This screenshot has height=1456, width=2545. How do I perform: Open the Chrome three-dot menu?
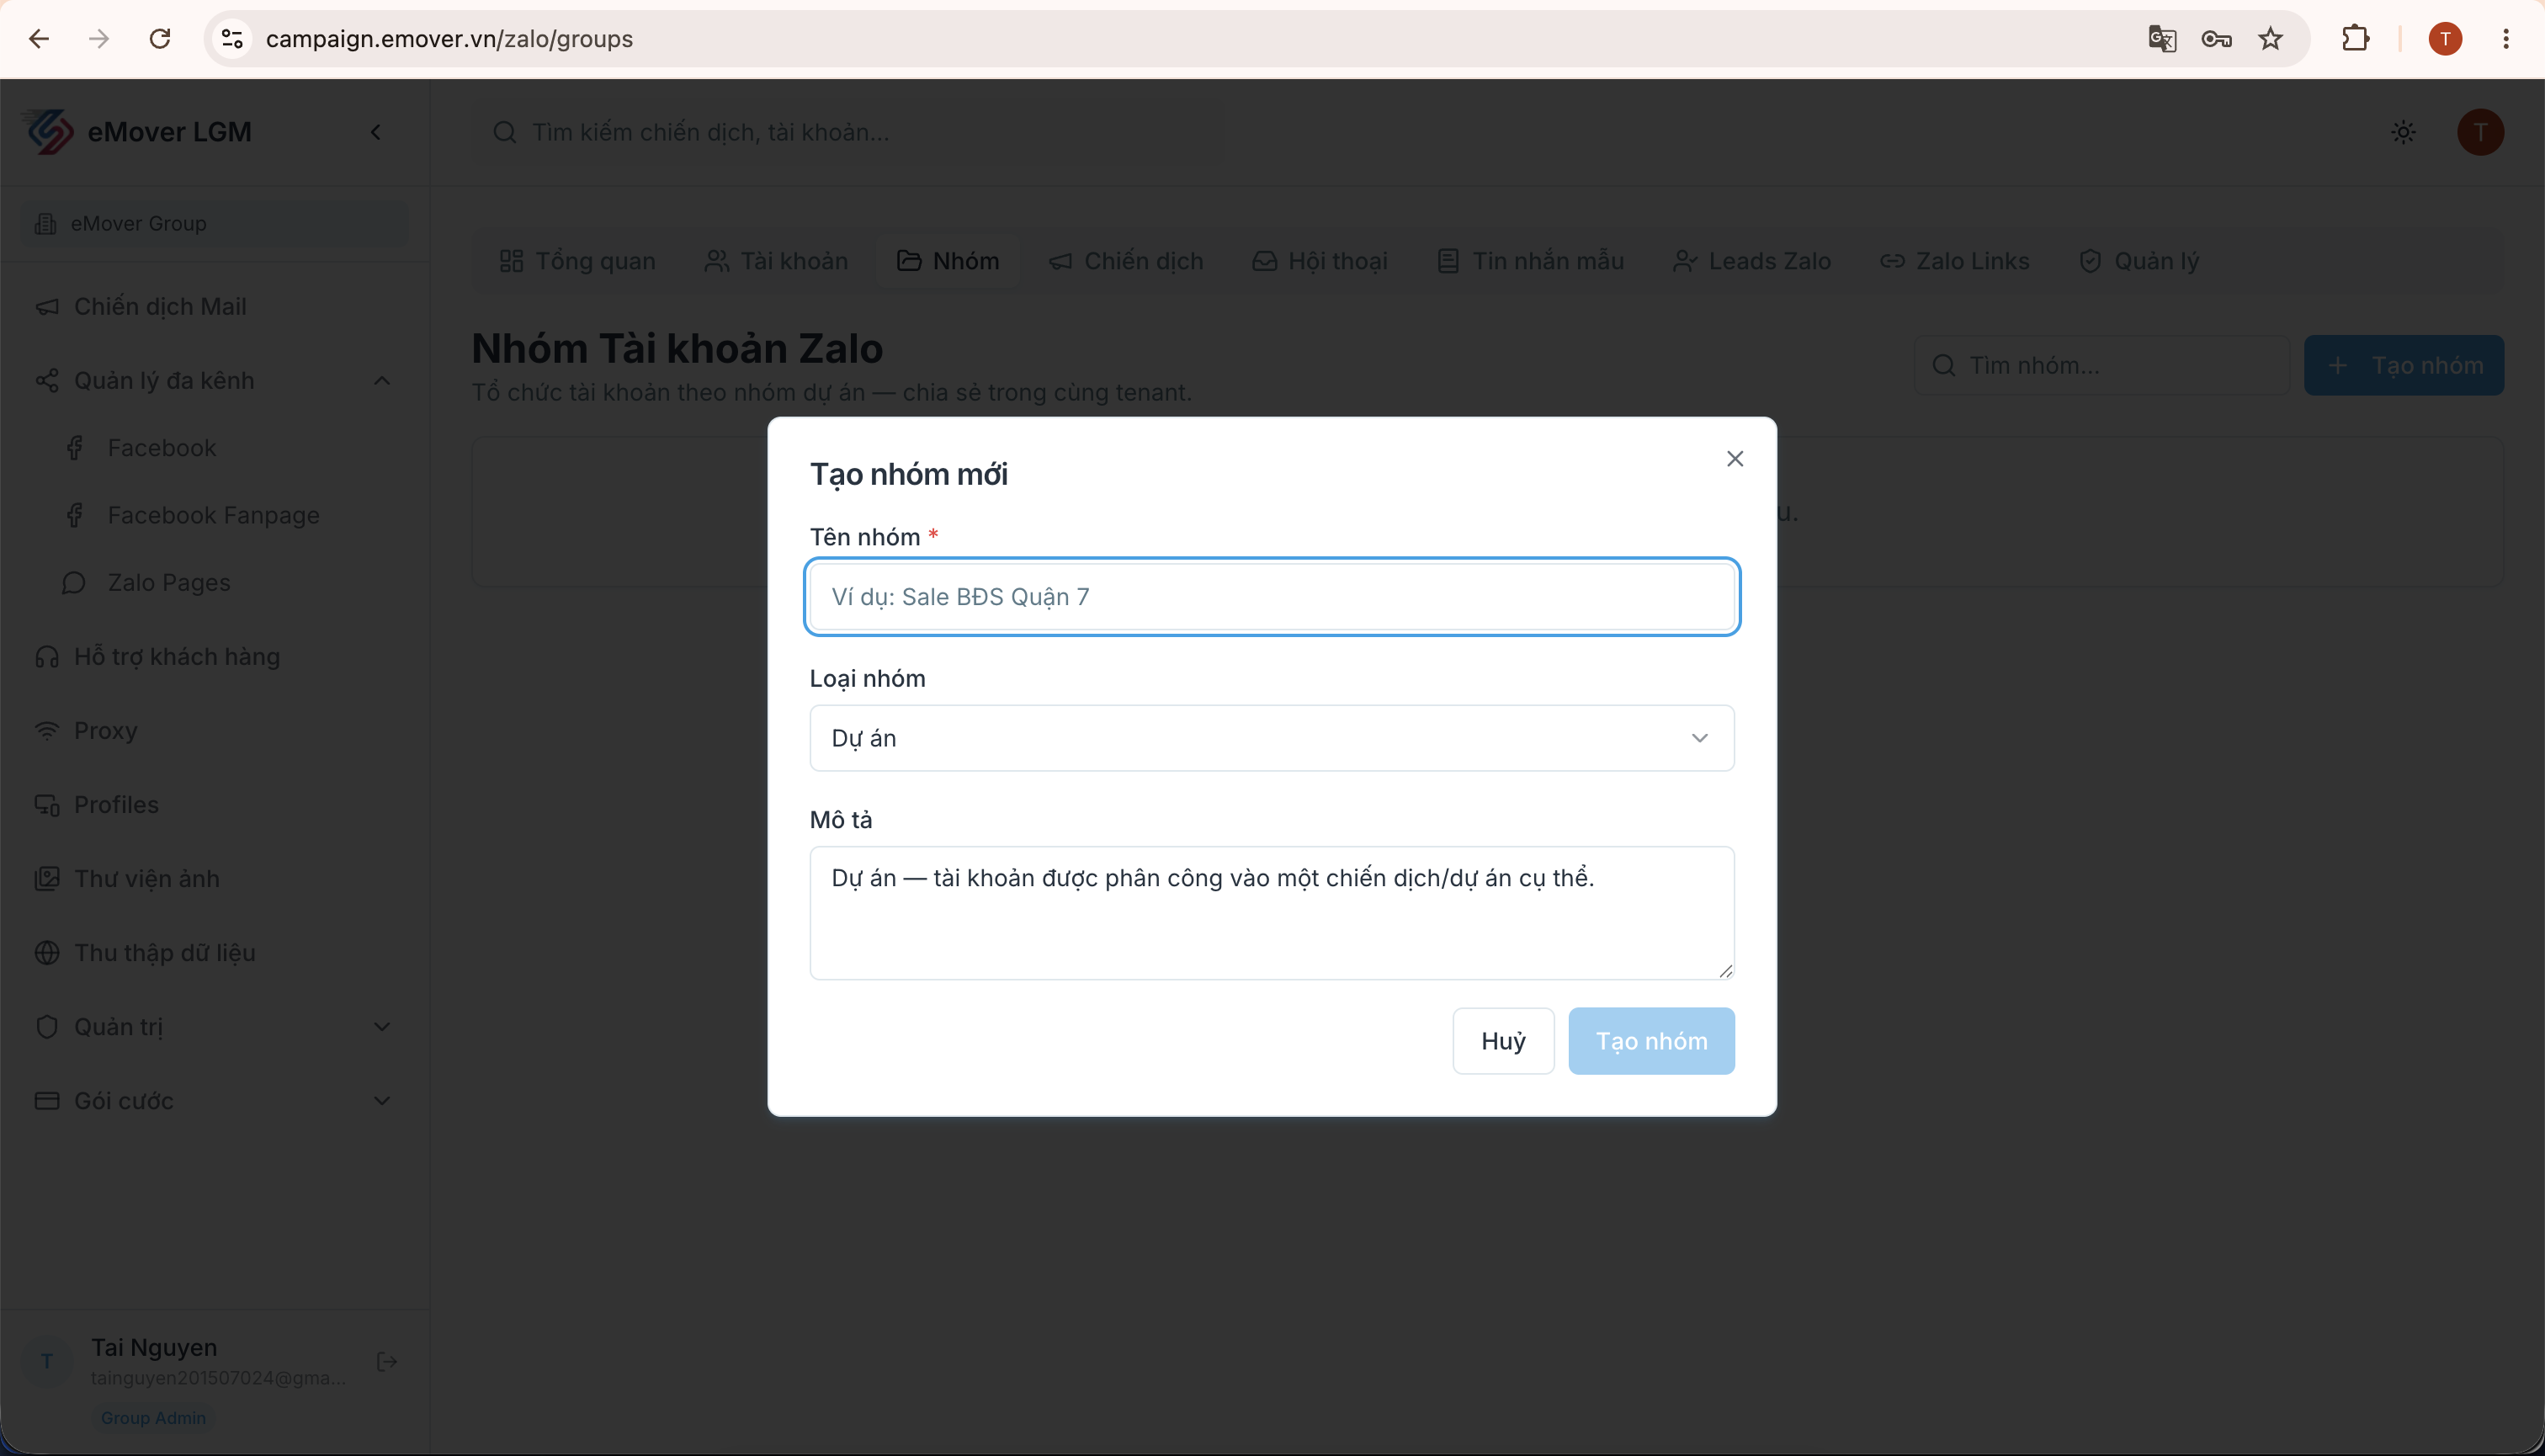pyautogui.click(x=2505, y=39)
